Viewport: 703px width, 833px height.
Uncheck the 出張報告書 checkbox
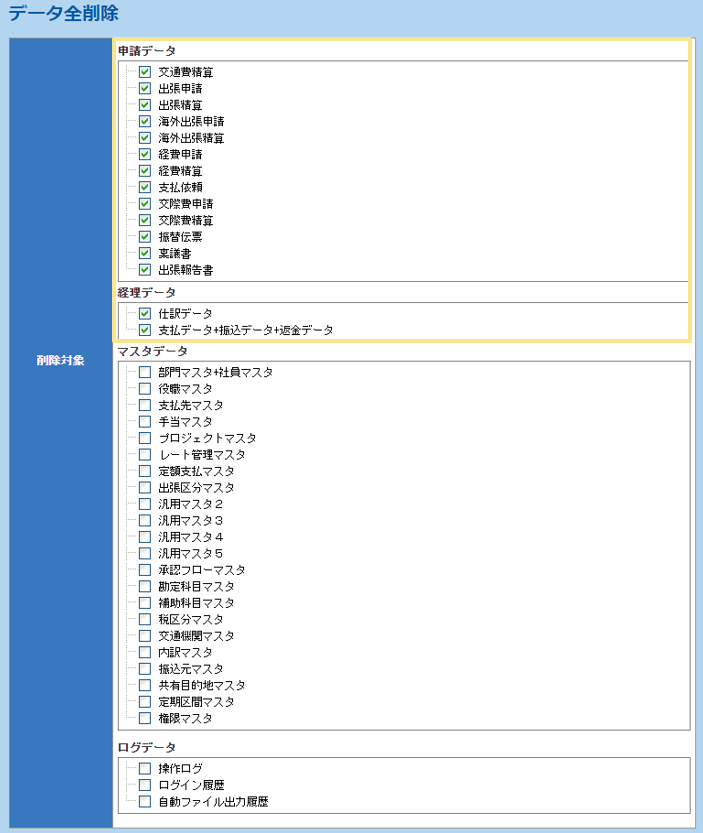(x=145, y=270)
